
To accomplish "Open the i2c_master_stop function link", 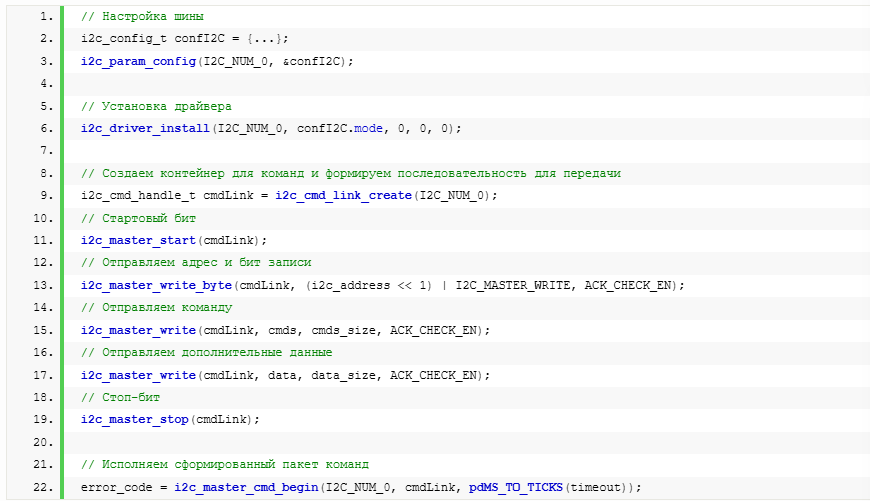I will [135, 419].
